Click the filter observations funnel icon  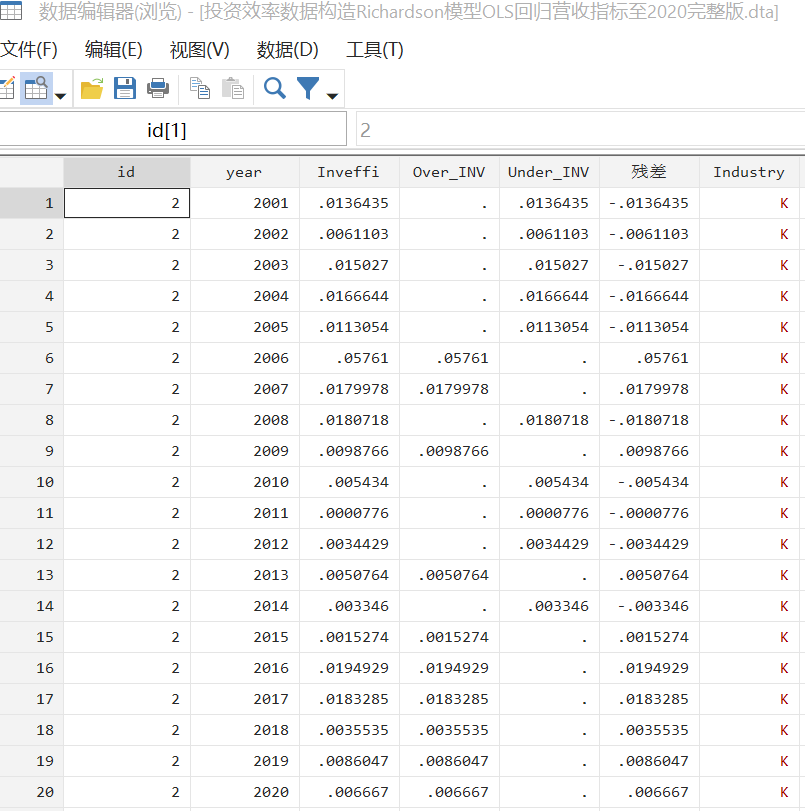[x=308, y=89]
